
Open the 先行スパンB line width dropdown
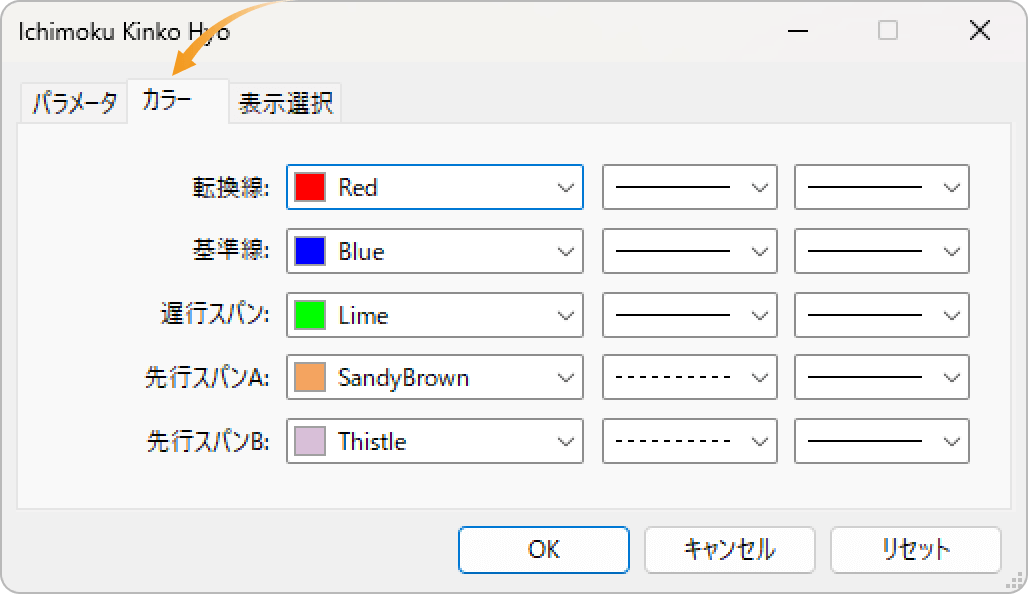(882, 441)
